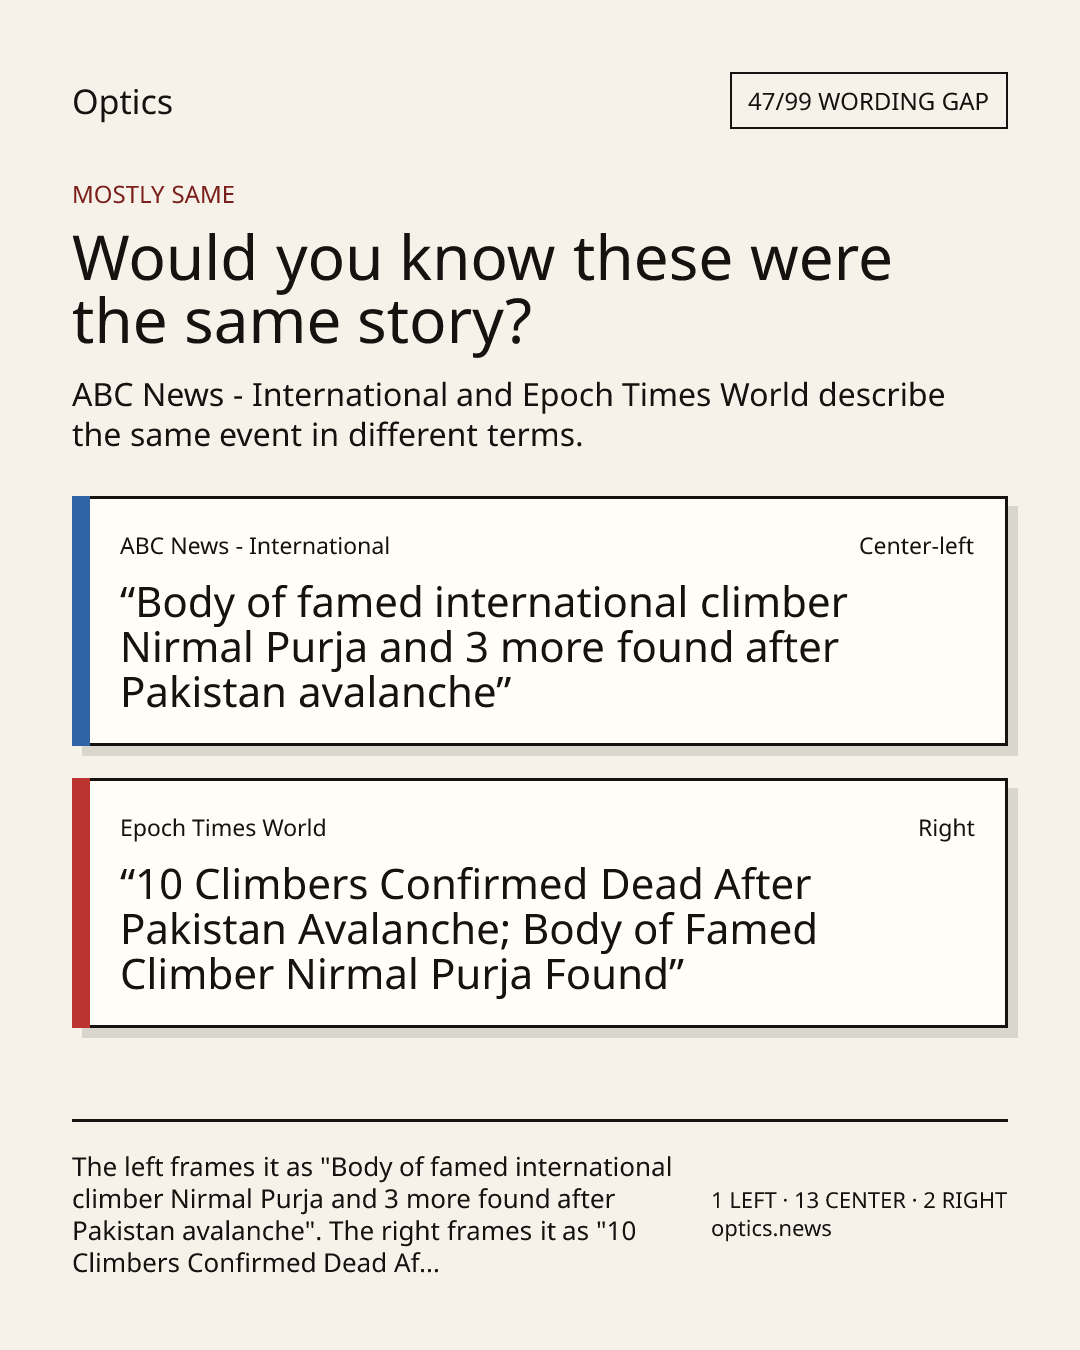Click the 47/99 WORDING GAP badge

(x=868, y=101)
